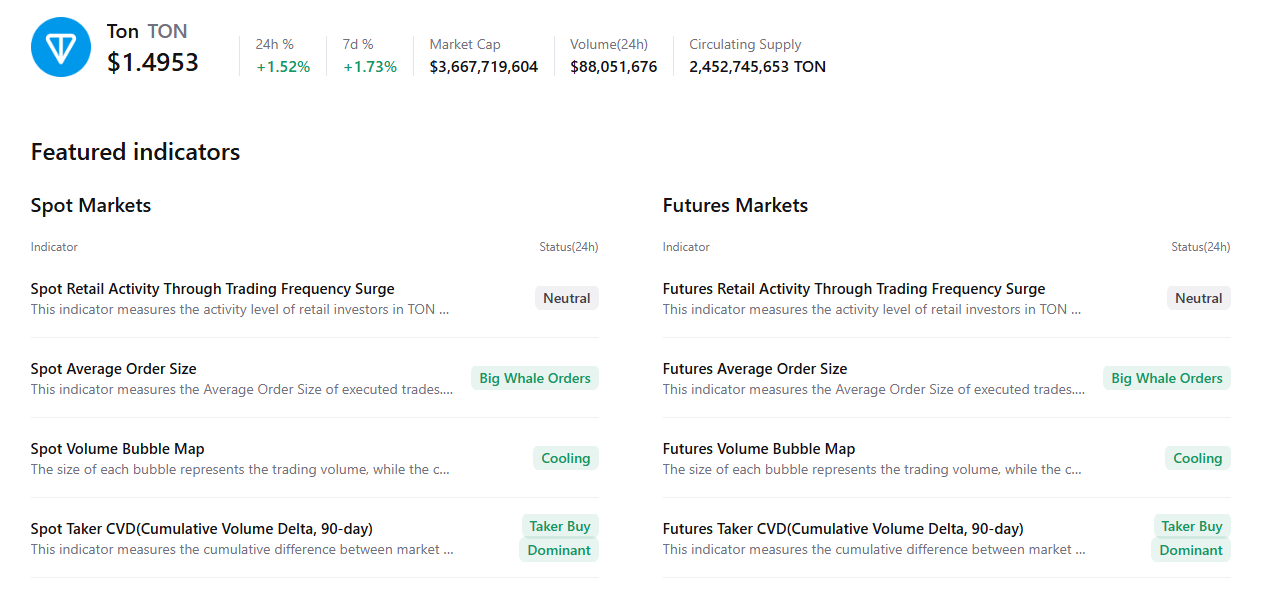Click the Futures Average Order Size indicator
The image size is (1283, 597).
pos(755,368)
